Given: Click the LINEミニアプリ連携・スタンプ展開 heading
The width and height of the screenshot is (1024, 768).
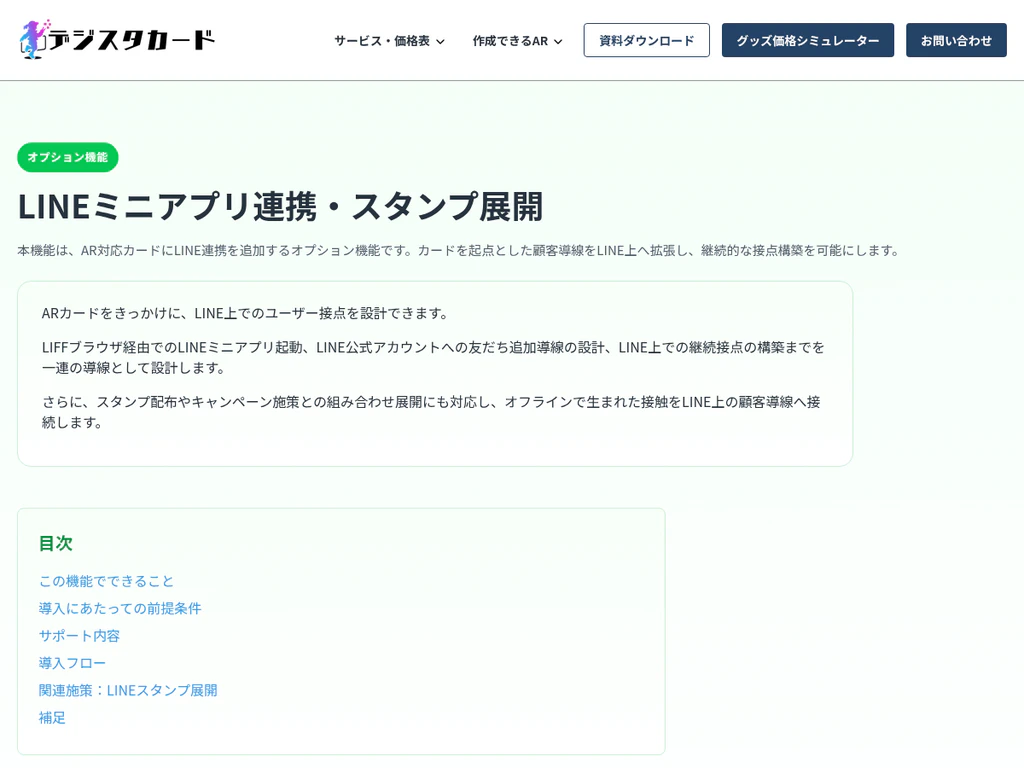Looking at the screenshot, I should 281,206.
